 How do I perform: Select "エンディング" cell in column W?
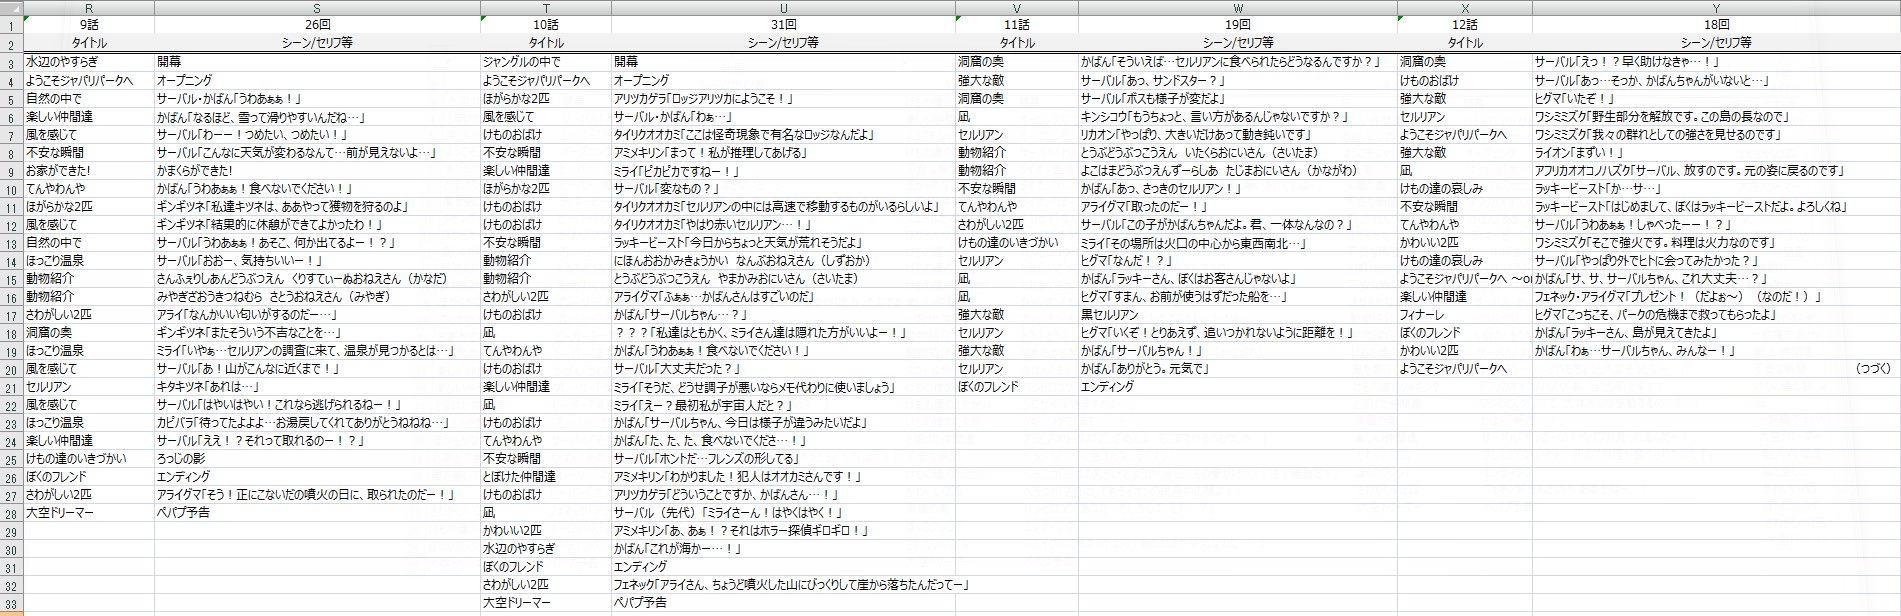pos(1237,387)
